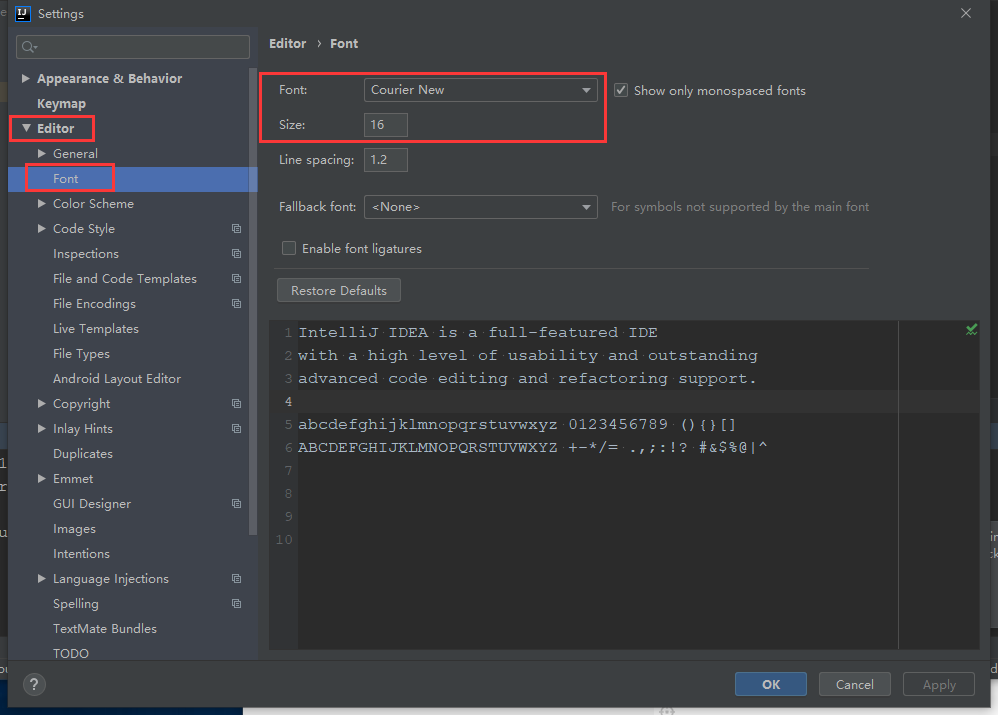998x715 pixels.
Task: Open the Fallback font dropdown
Action: point(481,207)
